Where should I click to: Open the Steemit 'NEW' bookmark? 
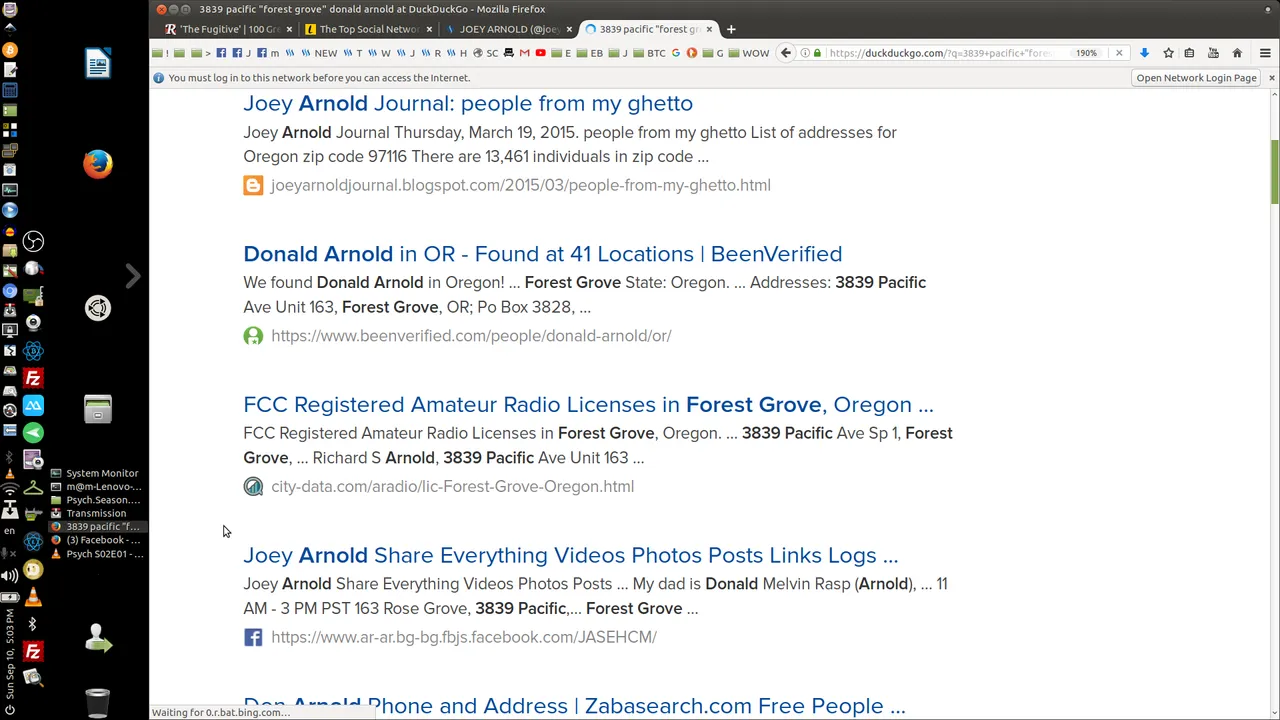(320, 53)
